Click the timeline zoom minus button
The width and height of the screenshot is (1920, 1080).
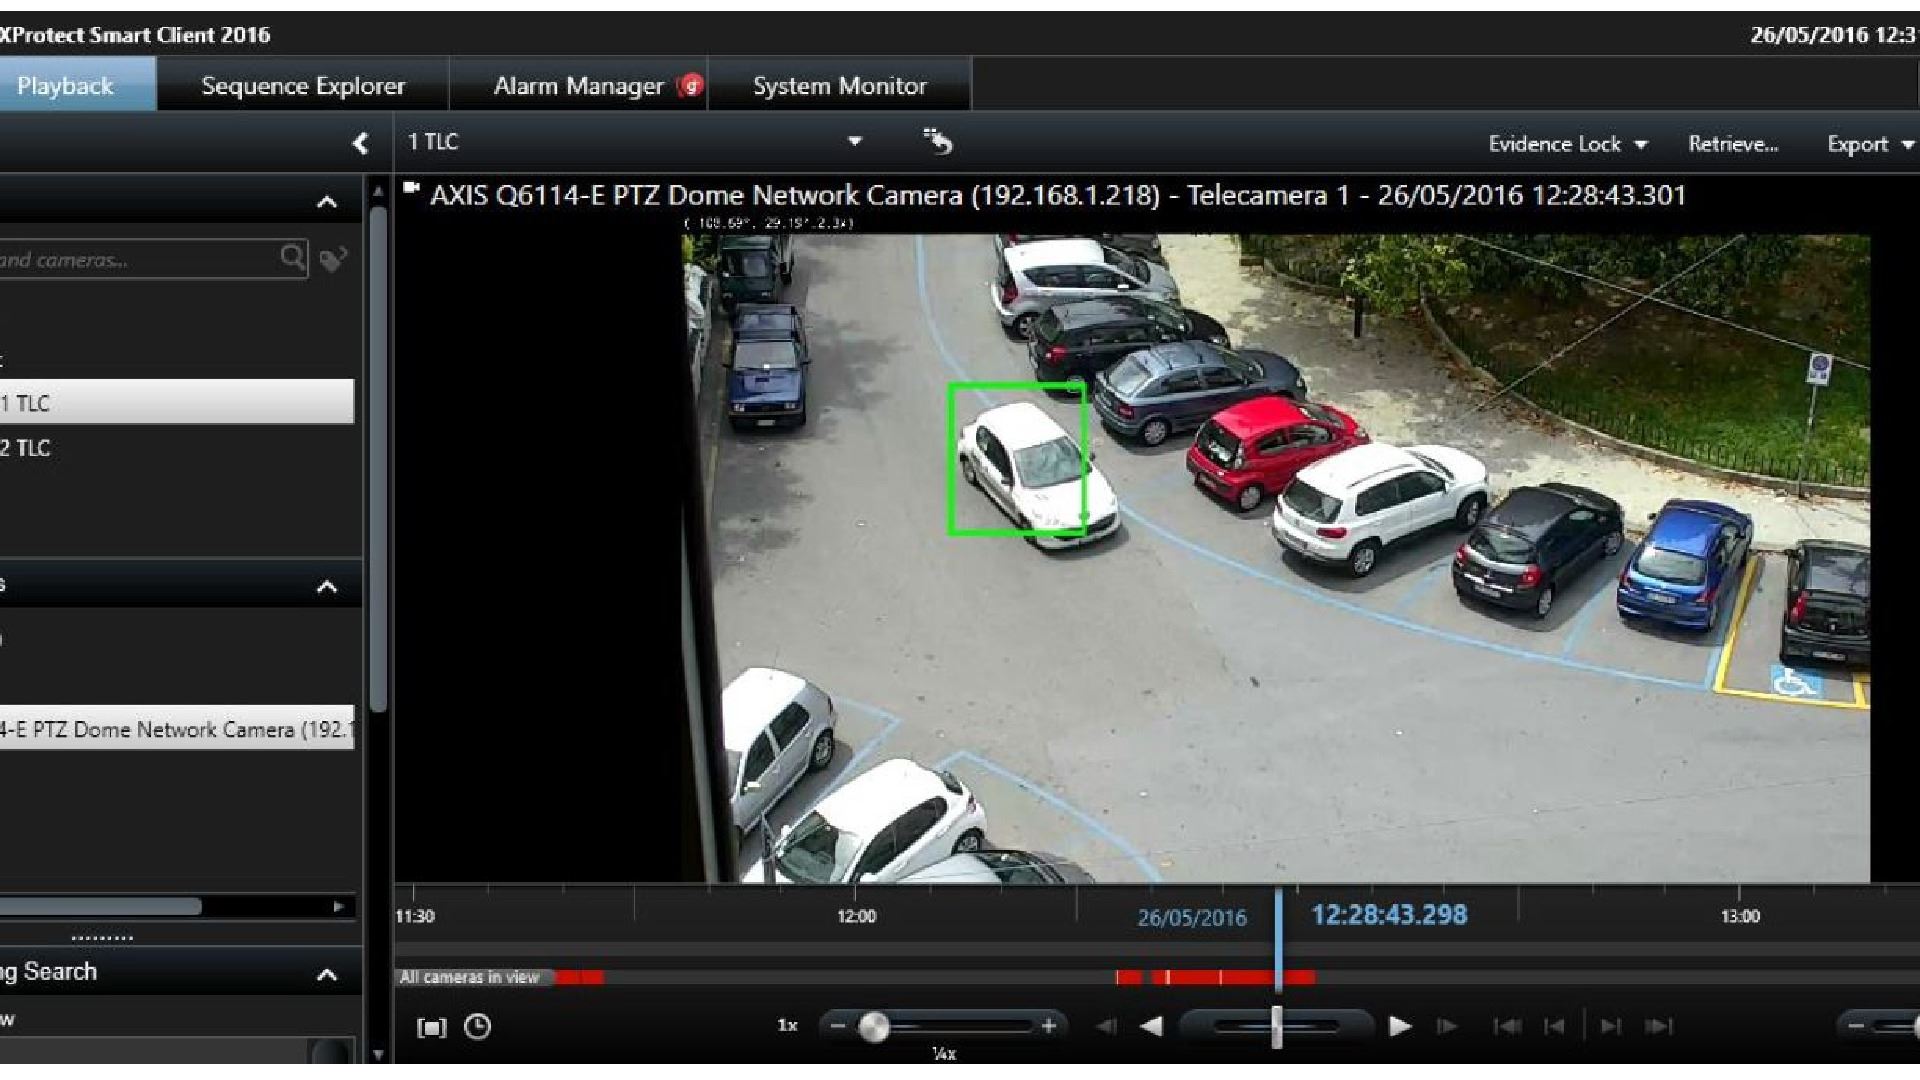coord(1854,1026)
